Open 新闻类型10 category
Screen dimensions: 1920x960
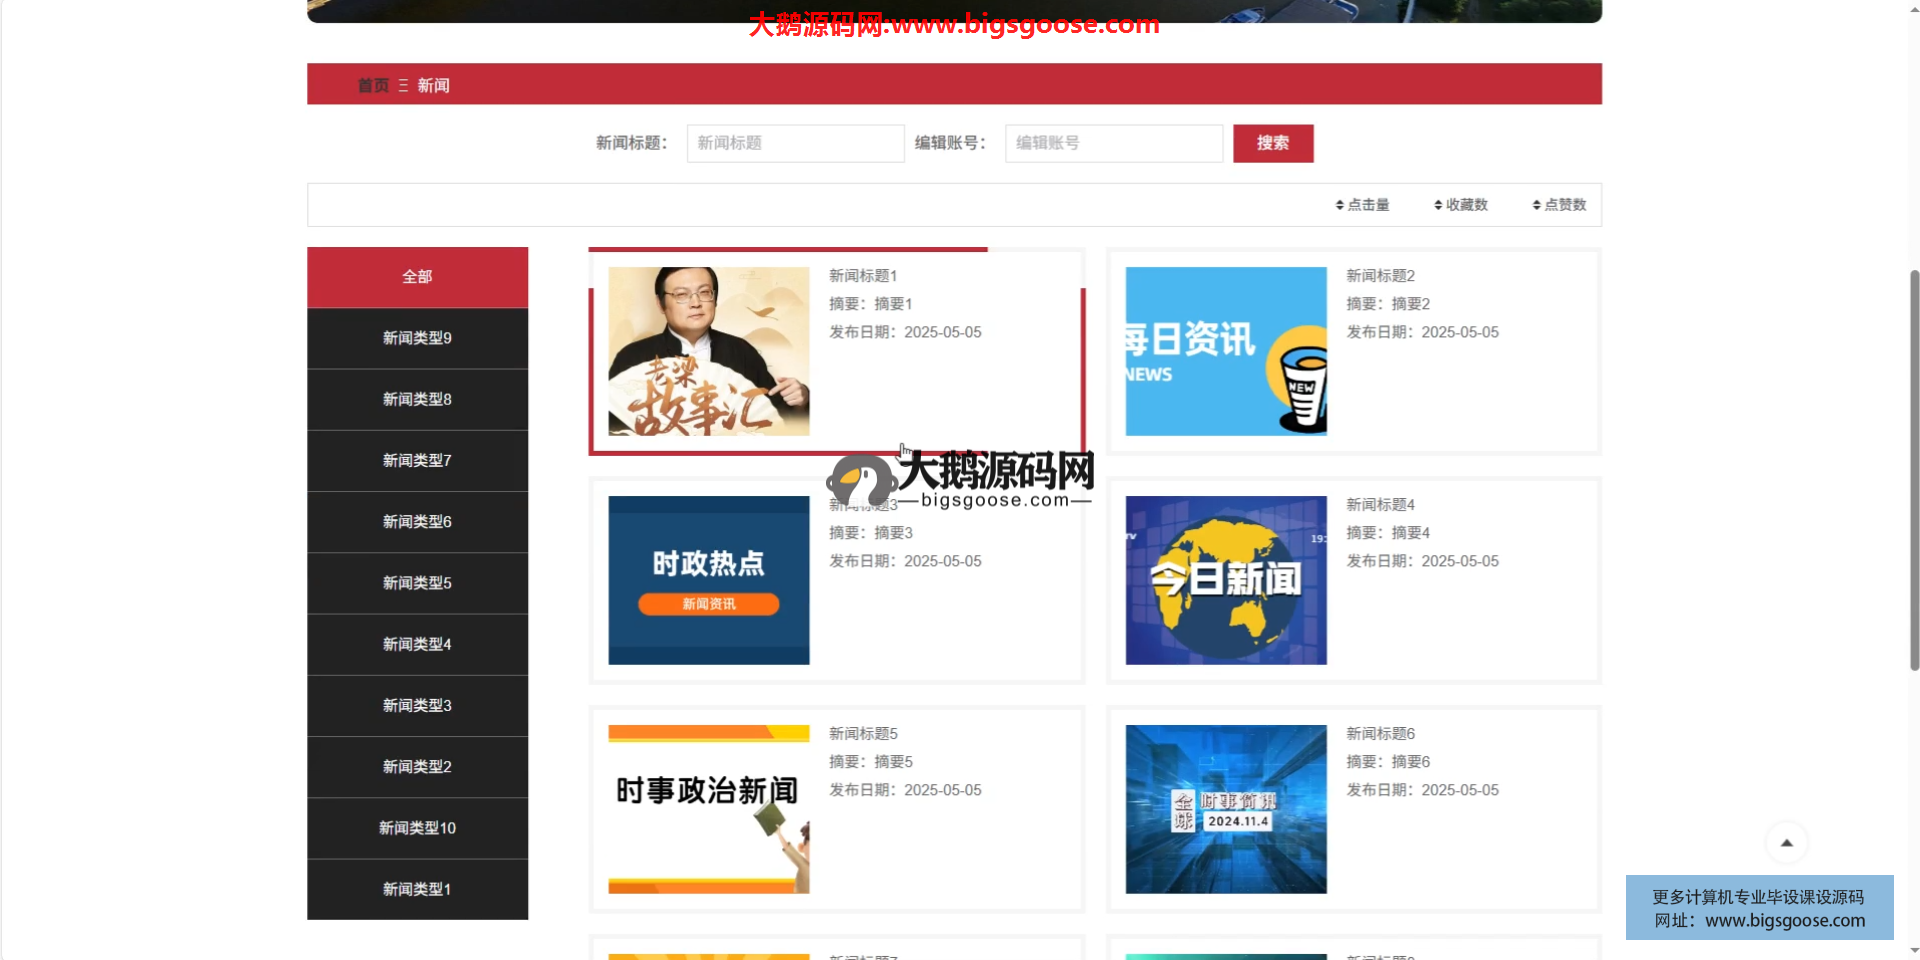click(417, 828)
